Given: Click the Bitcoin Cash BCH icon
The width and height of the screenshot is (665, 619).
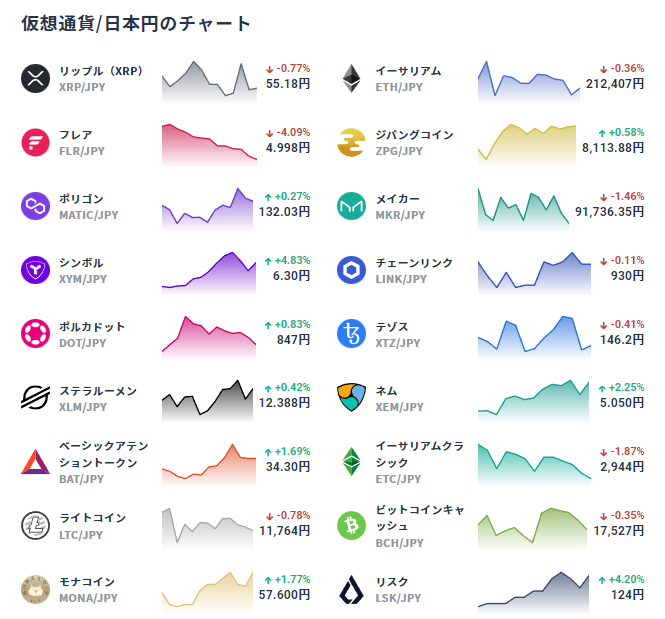Looking at the screenshot, I should click(x=352, y=526).
